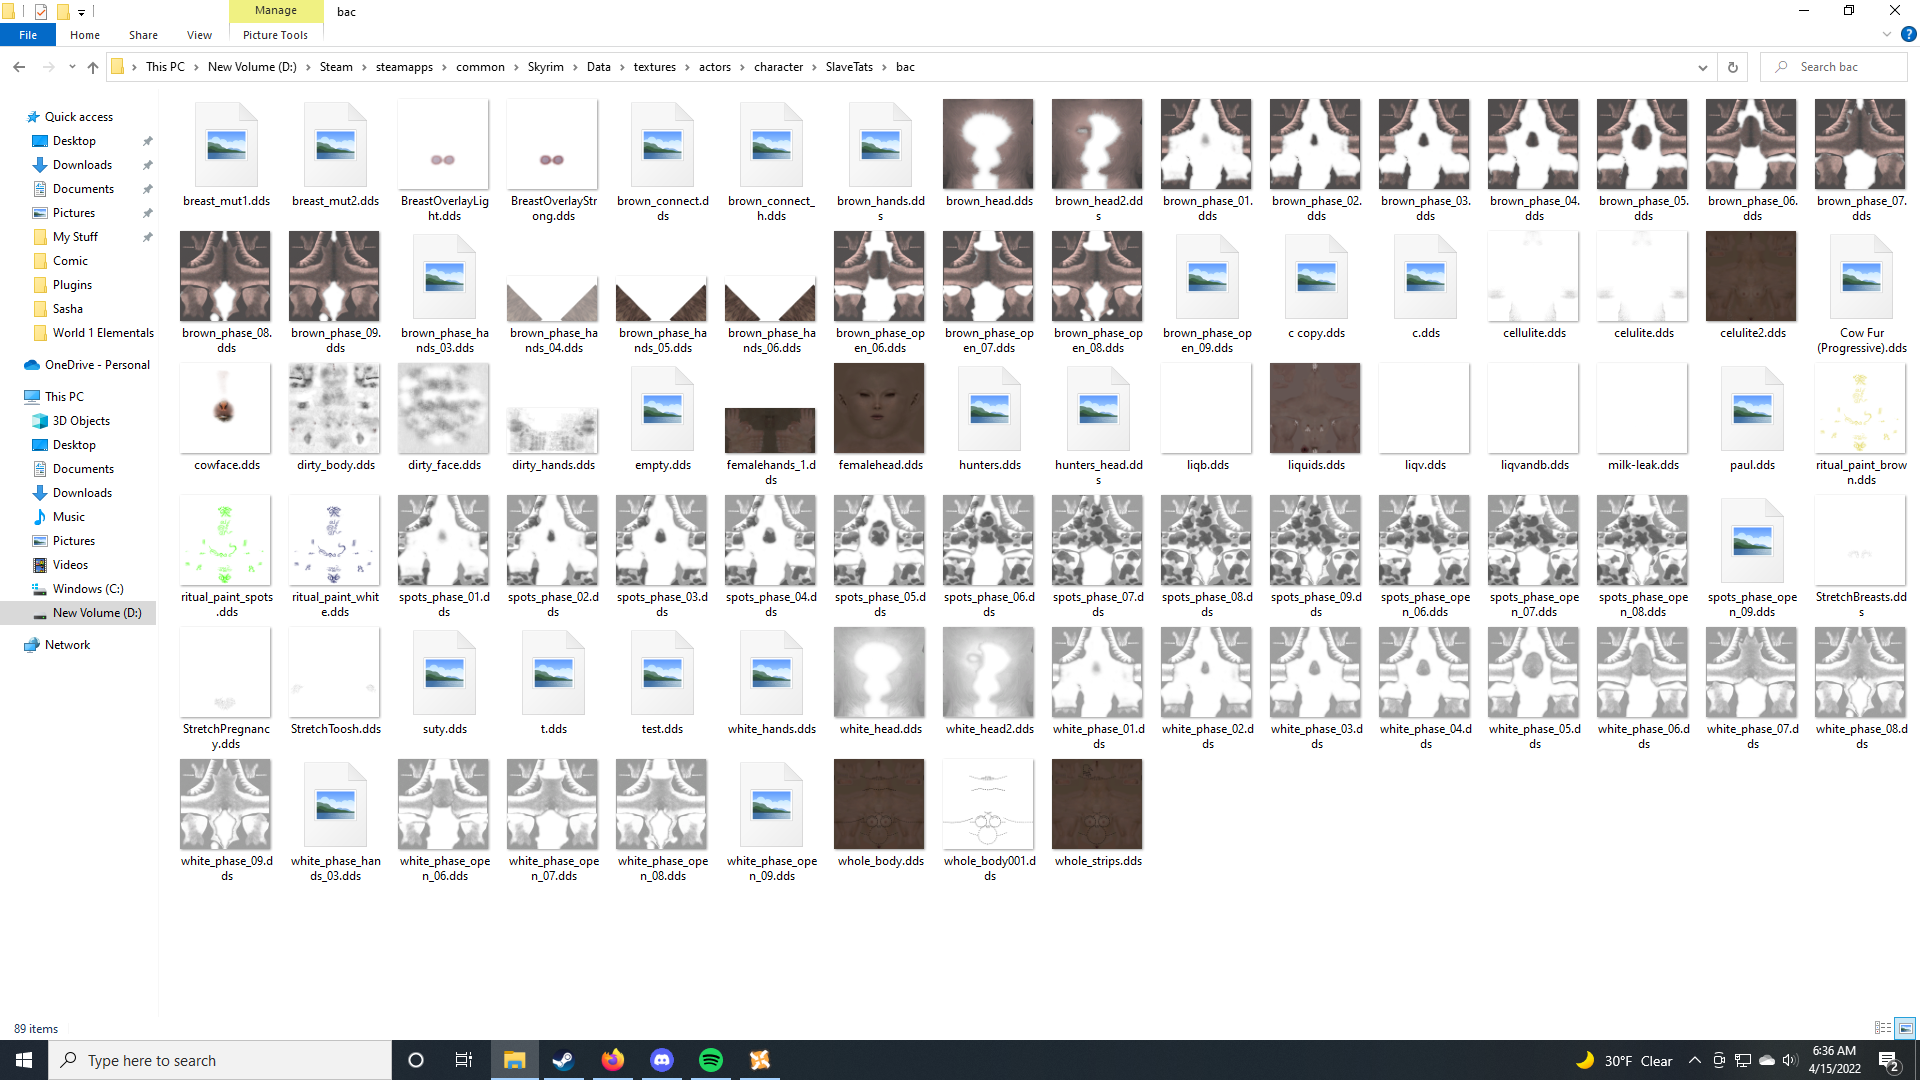Expand the SlaveTats breadcrumb chevron
This screenshot has width=1920, height=1080.
click(x=884, y=67)
